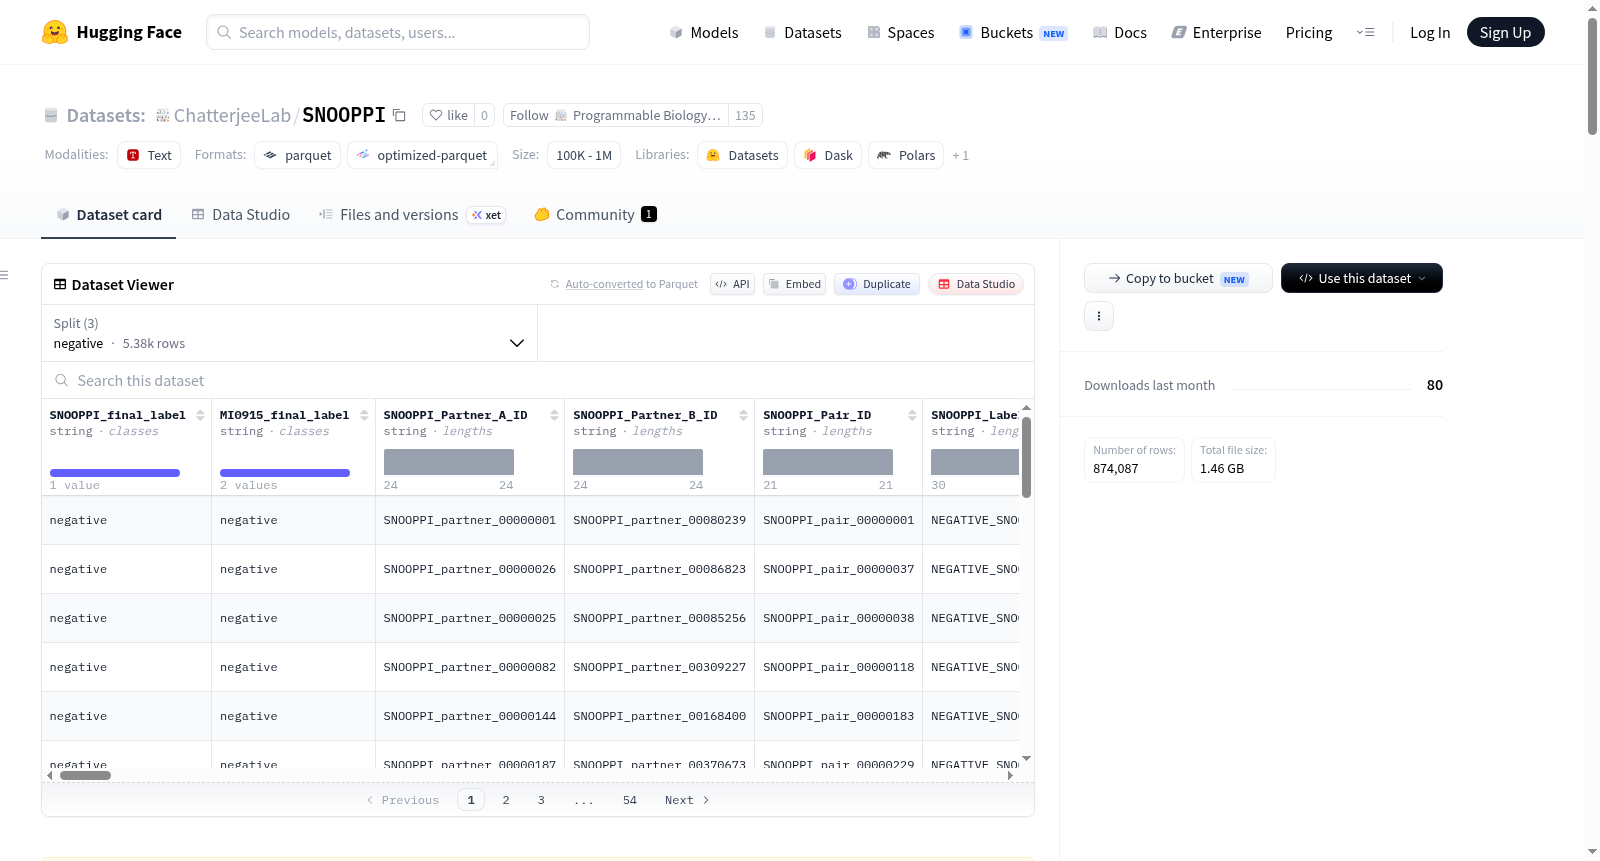Sort the MI0915_final_label column
1600x861 pixels.
coord(364,415)
